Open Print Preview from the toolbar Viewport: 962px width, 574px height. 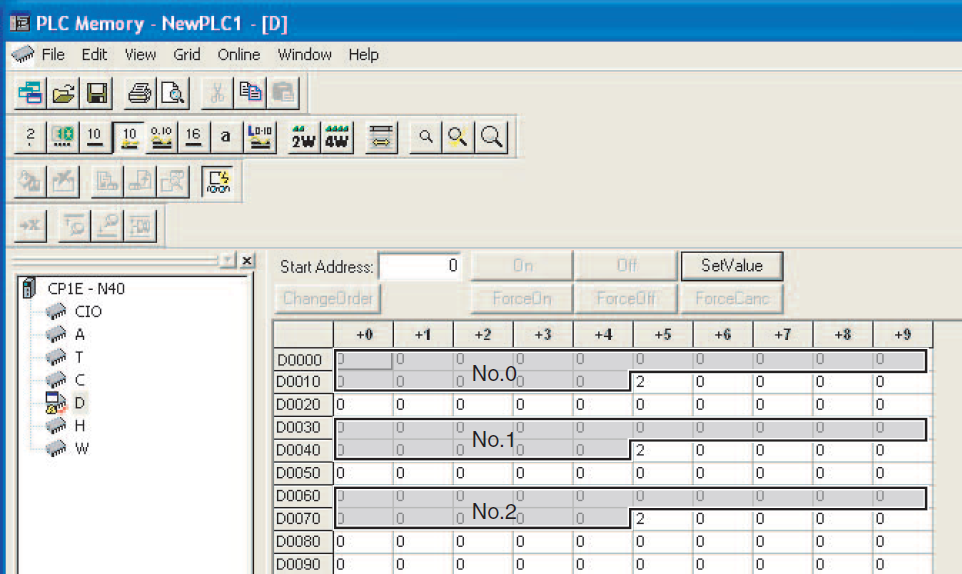tap(173, 93)
